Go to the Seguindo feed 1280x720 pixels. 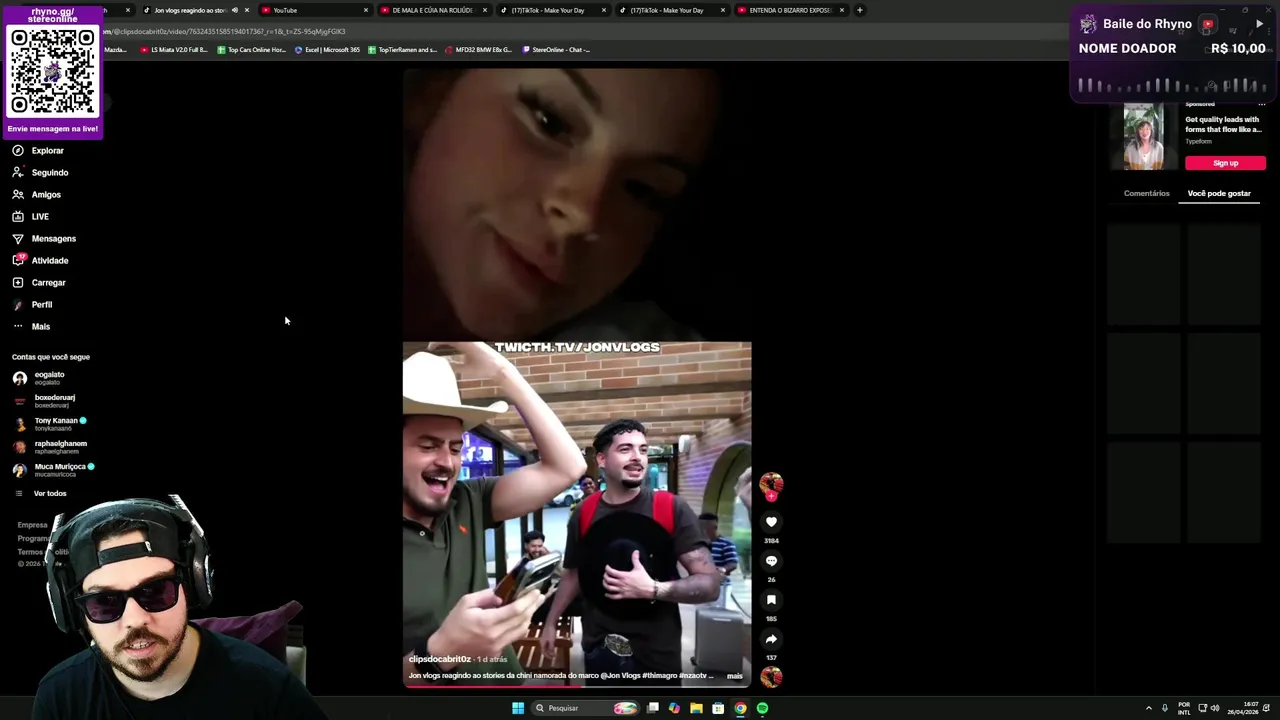40,173
